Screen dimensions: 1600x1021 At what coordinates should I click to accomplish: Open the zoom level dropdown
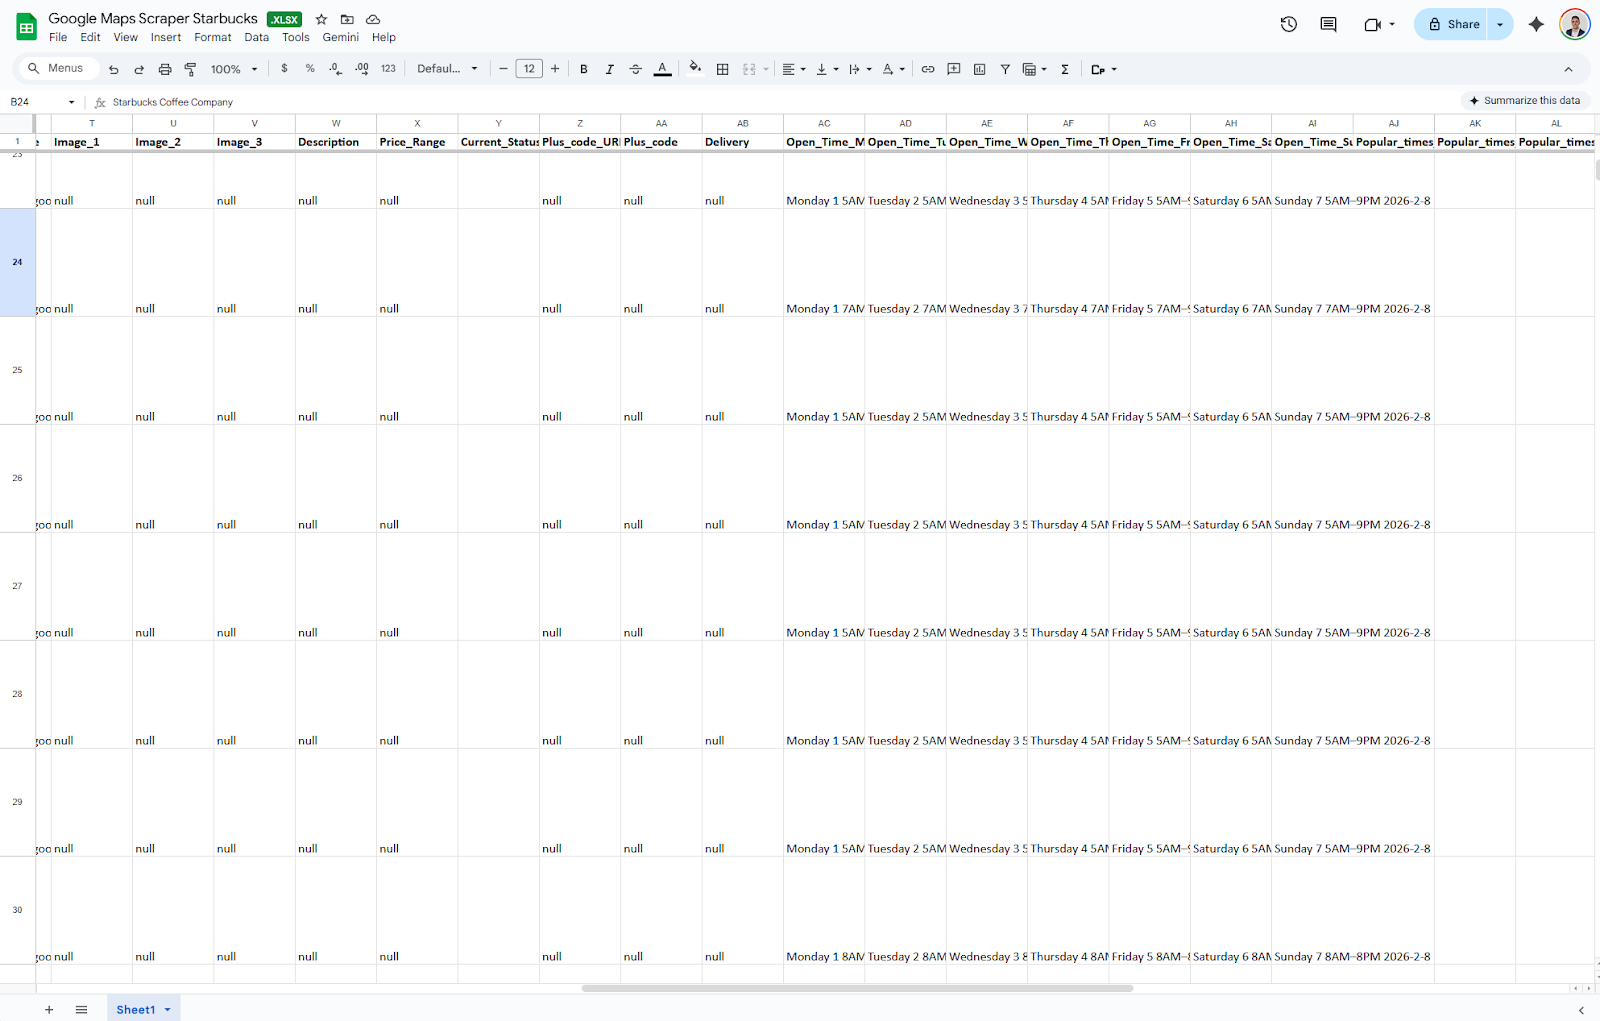tap(234, 69)
